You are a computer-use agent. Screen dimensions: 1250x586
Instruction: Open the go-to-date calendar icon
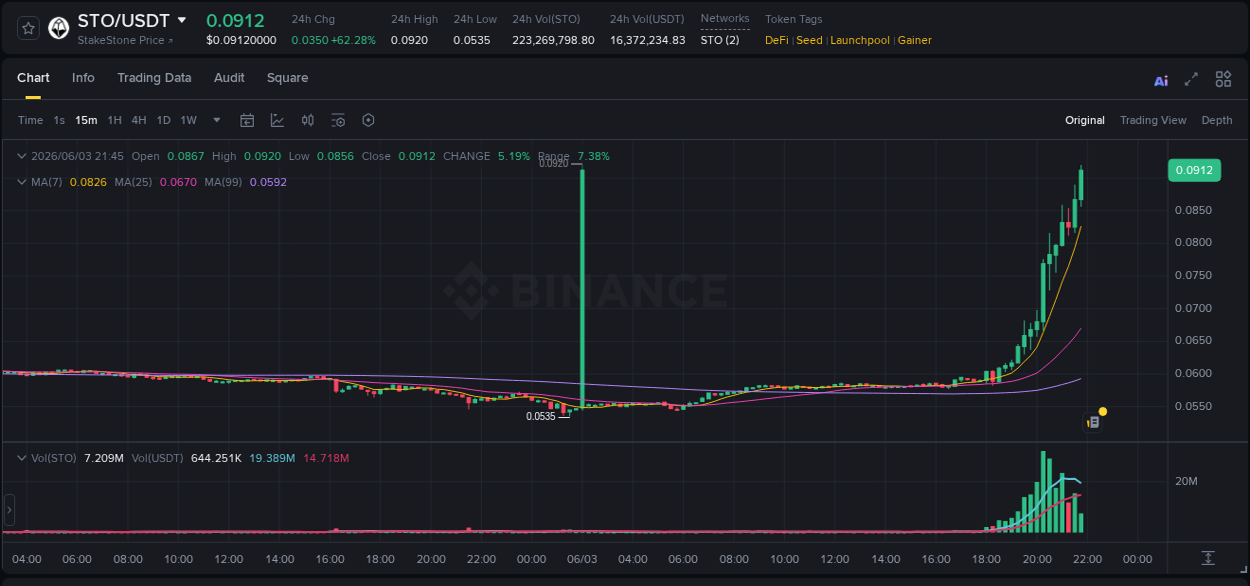247,120
